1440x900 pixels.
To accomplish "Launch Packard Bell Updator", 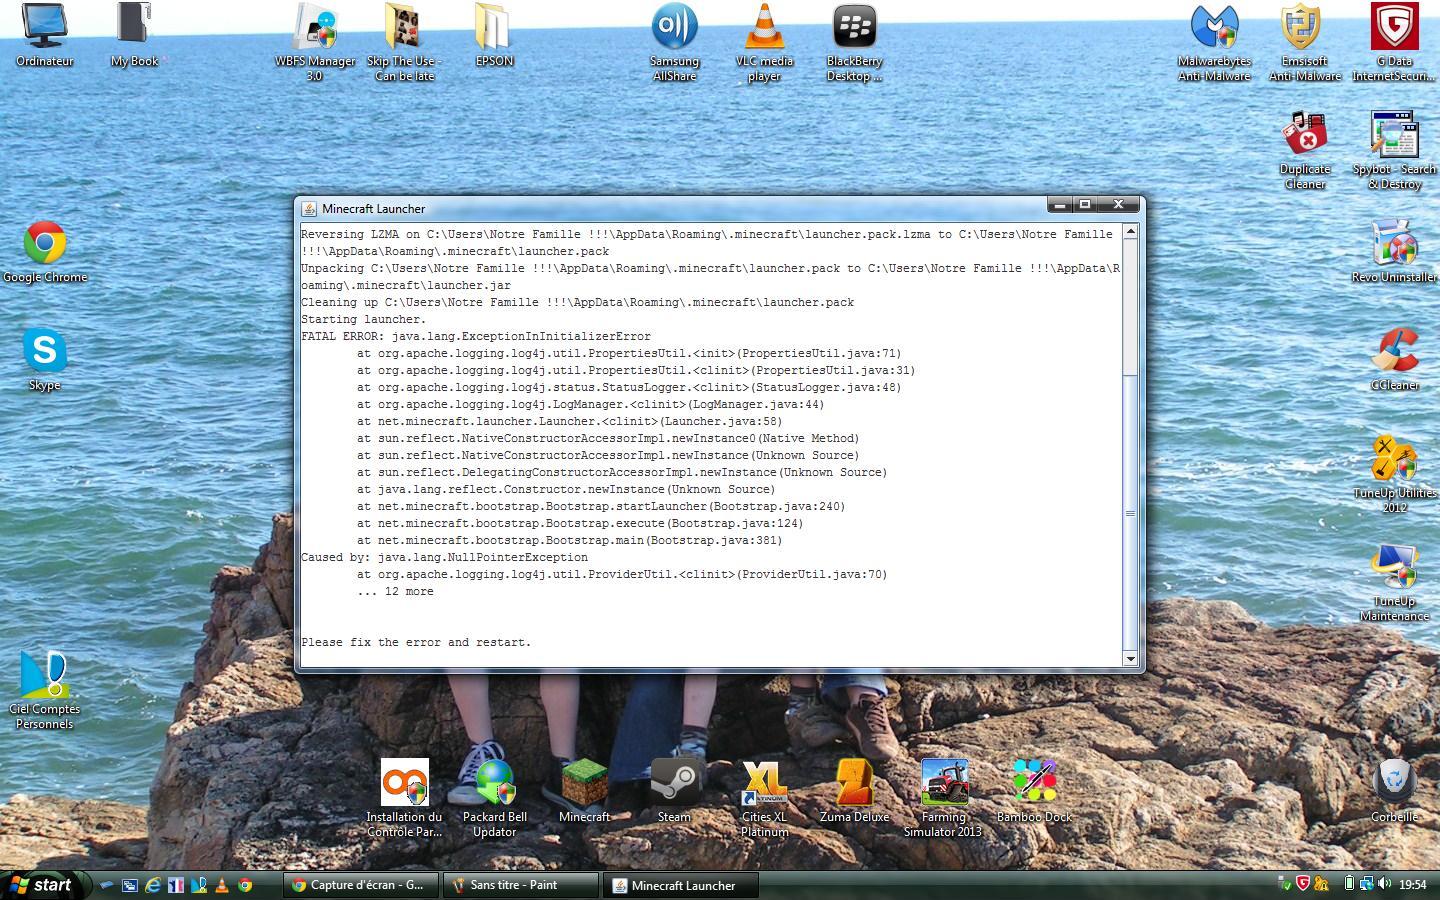I will (x=494, y=798).
